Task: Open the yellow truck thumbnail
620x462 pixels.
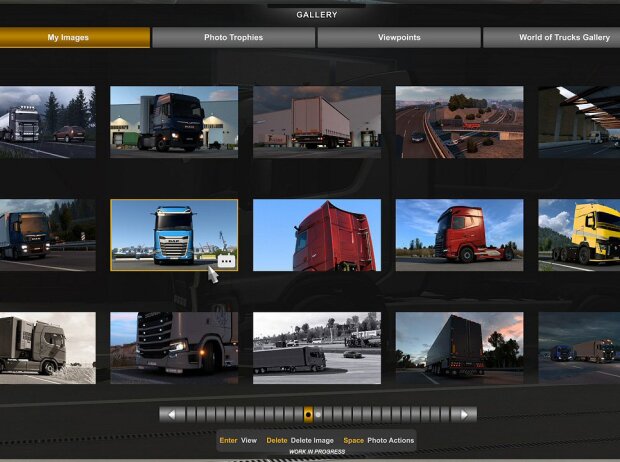Action: (579, 235)
